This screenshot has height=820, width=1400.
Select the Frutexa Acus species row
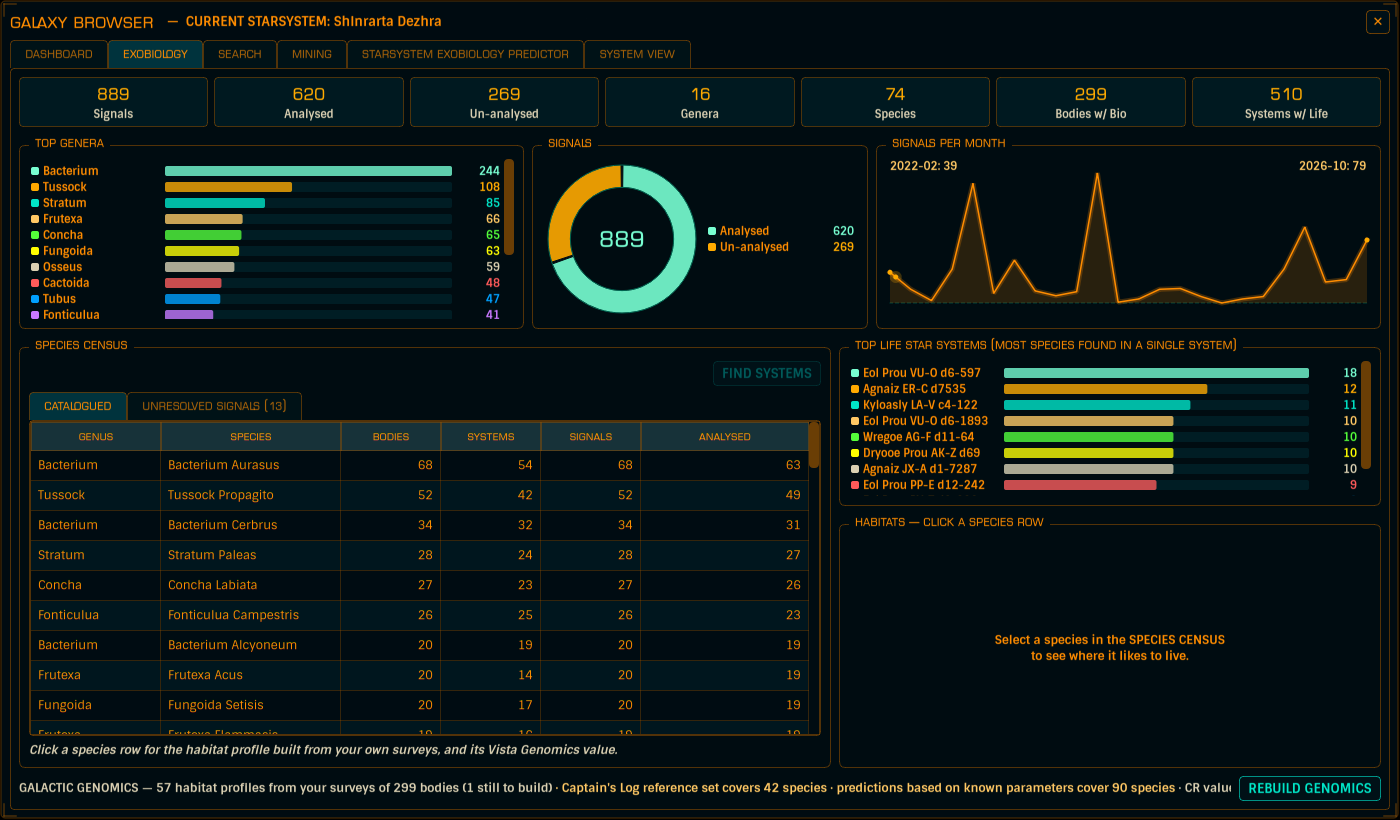point(420,675)
